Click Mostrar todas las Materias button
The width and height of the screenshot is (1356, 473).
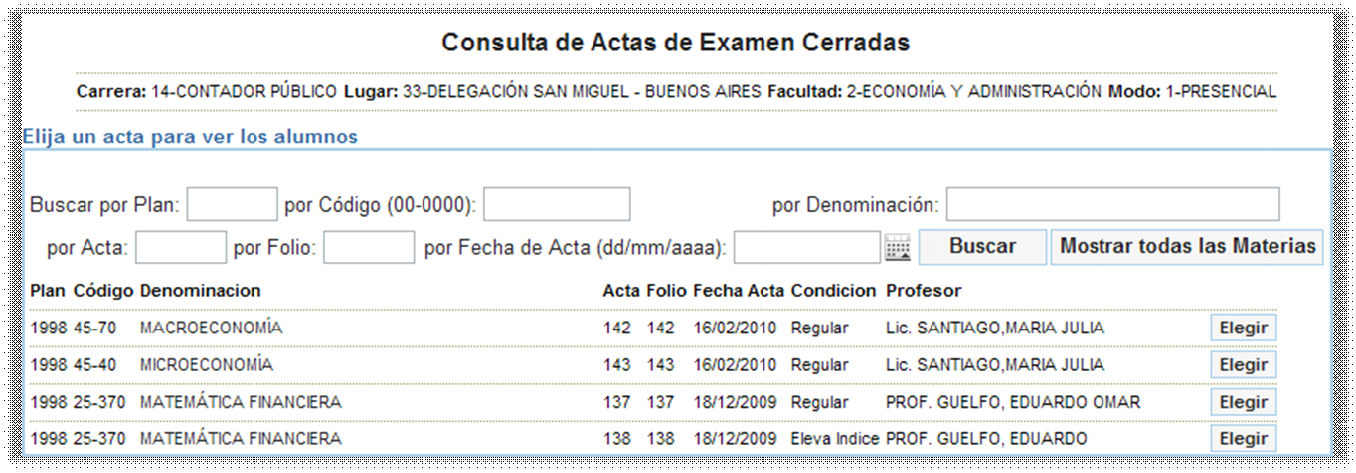point(1187,247)
